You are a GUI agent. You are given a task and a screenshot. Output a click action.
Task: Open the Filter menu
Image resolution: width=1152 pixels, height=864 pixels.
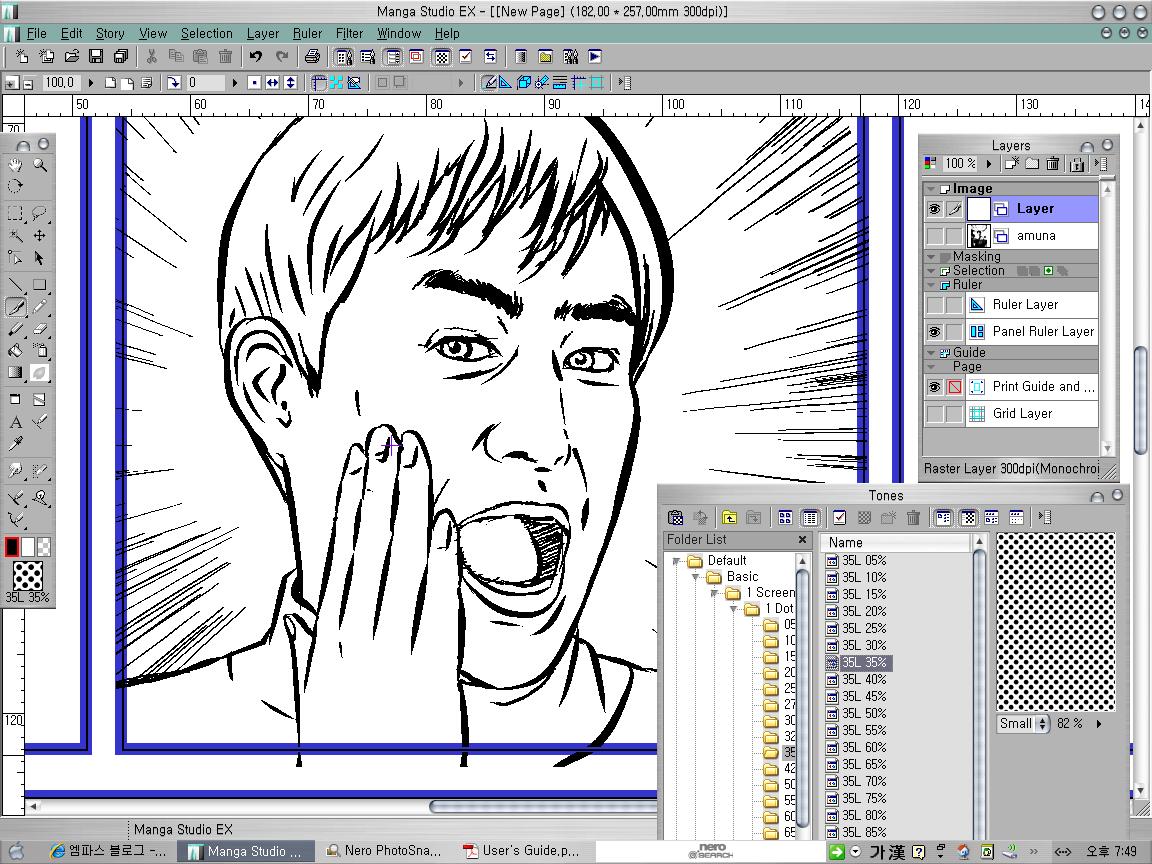(349, 33)
